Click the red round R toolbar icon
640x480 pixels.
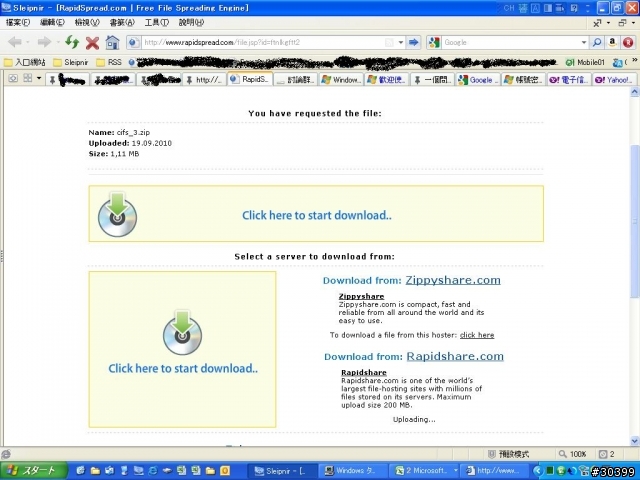628,42
